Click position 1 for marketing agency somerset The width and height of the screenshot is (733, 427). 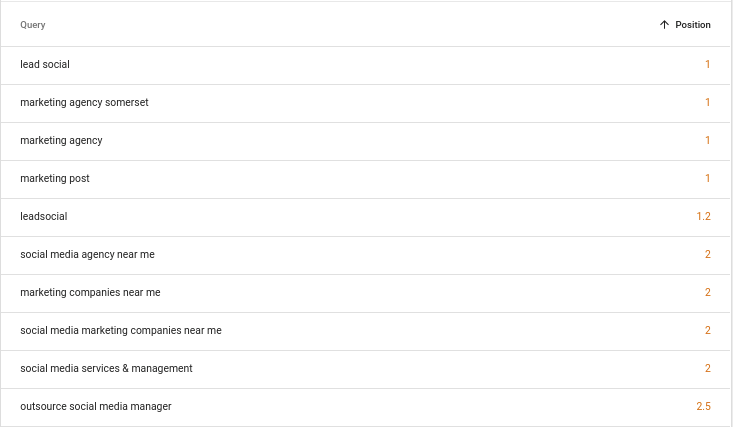click(708, 102)
